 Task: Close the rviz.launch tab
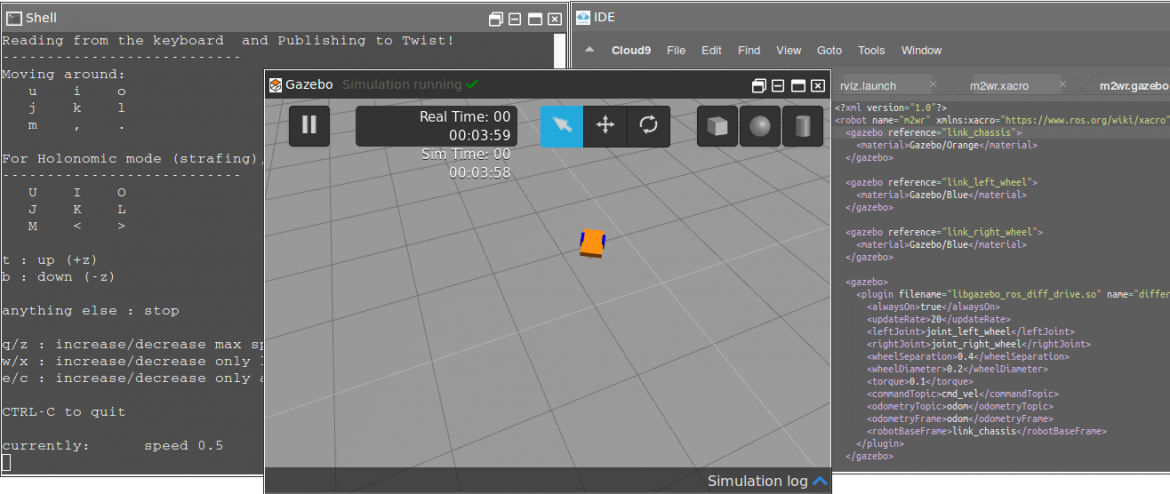(x=932, y=85)
